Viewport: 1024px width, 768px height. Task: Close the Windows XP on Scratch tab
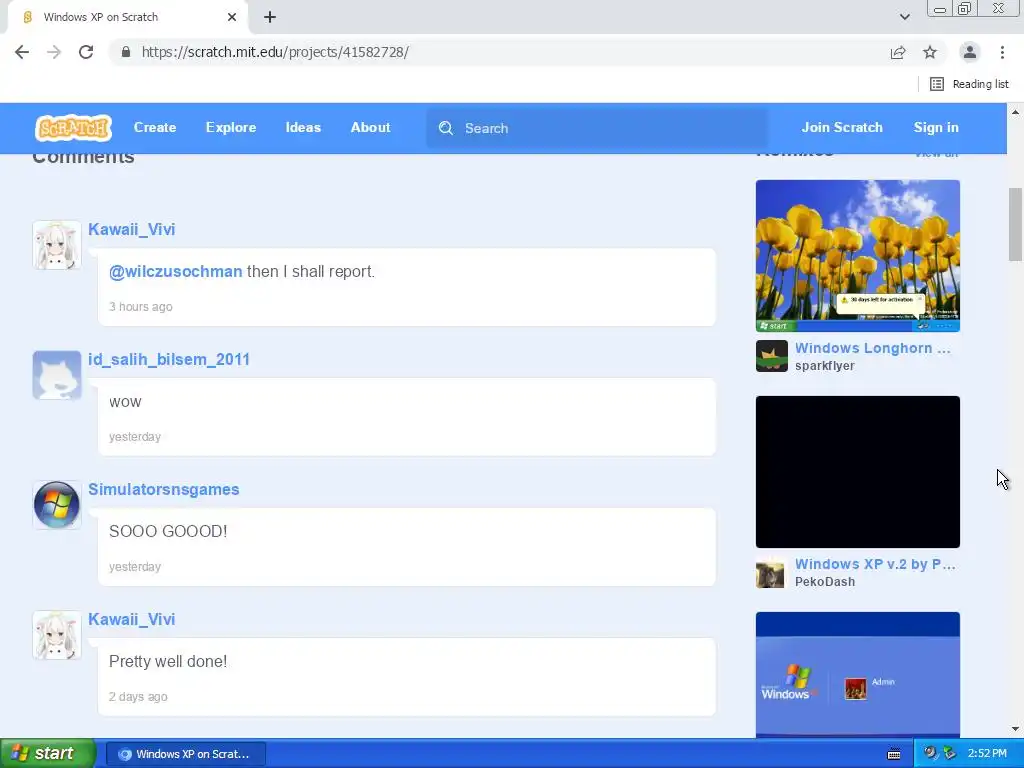click(232, 17)
